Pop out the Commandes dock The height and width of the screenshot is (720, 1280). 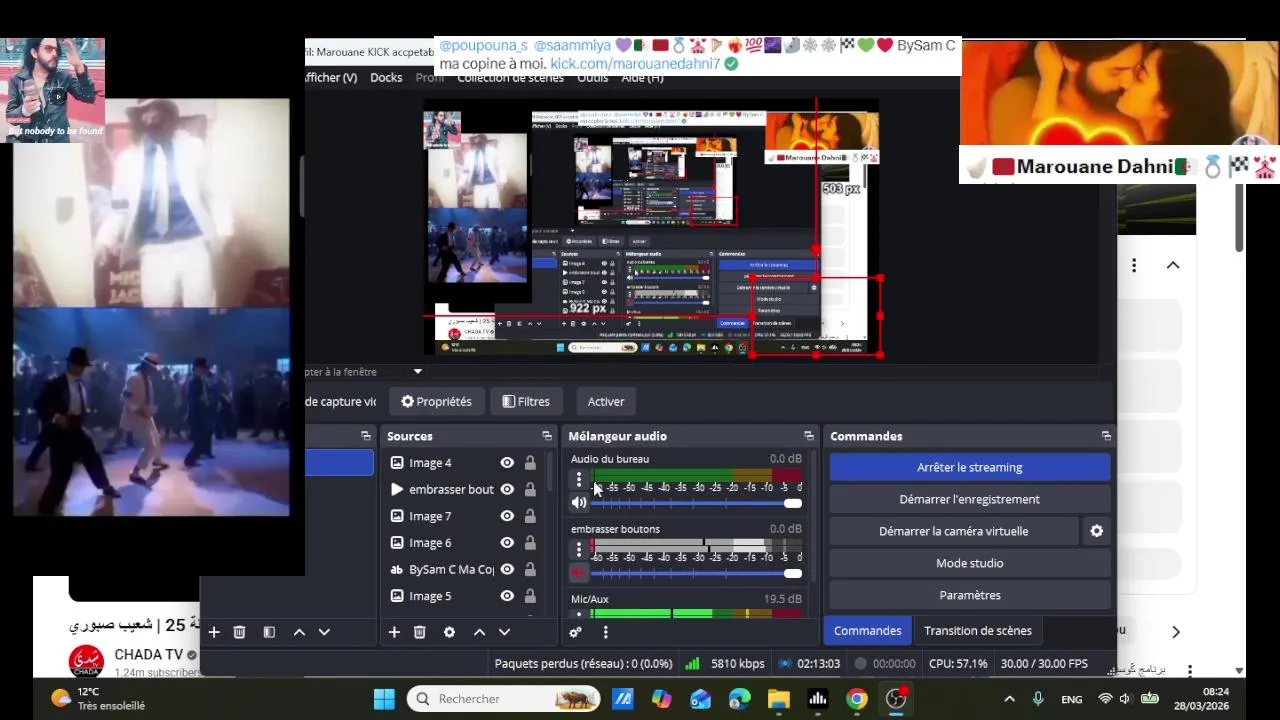(x=1106, y=436)
